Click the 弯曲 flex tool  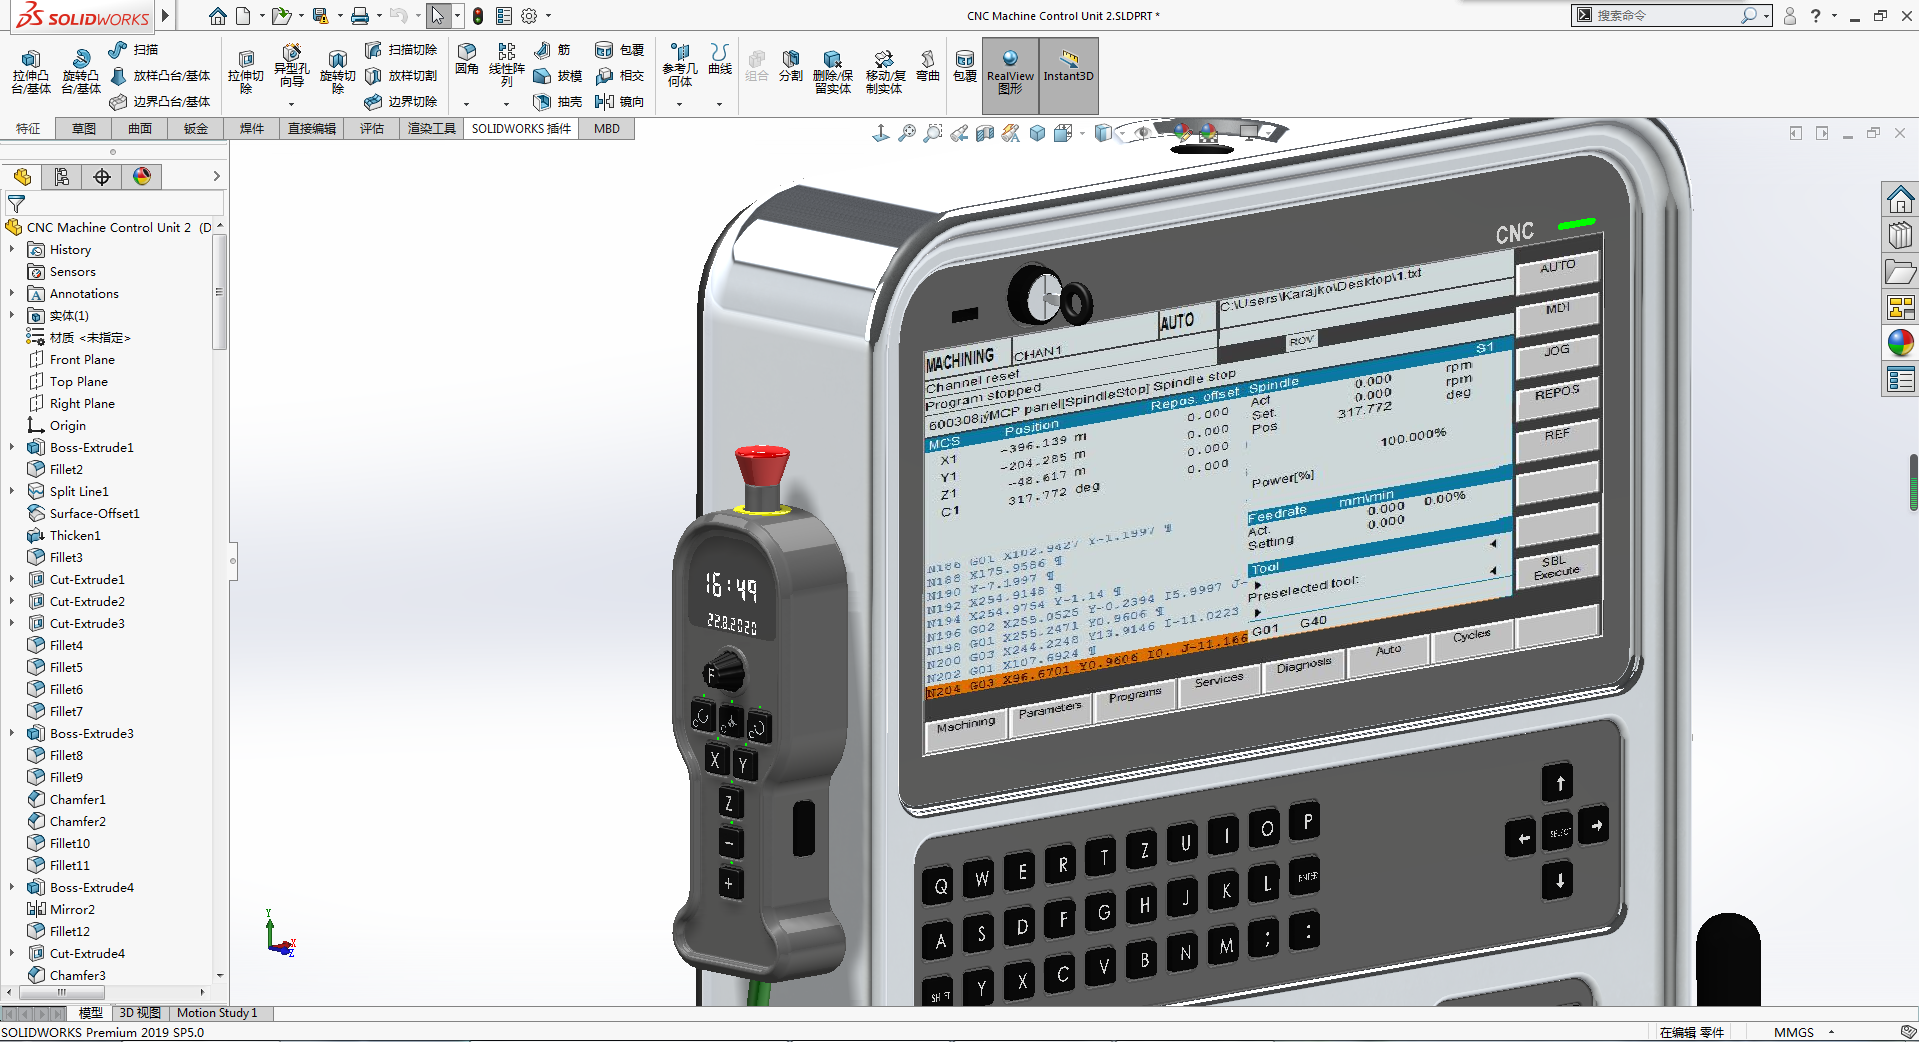(928, 66)
